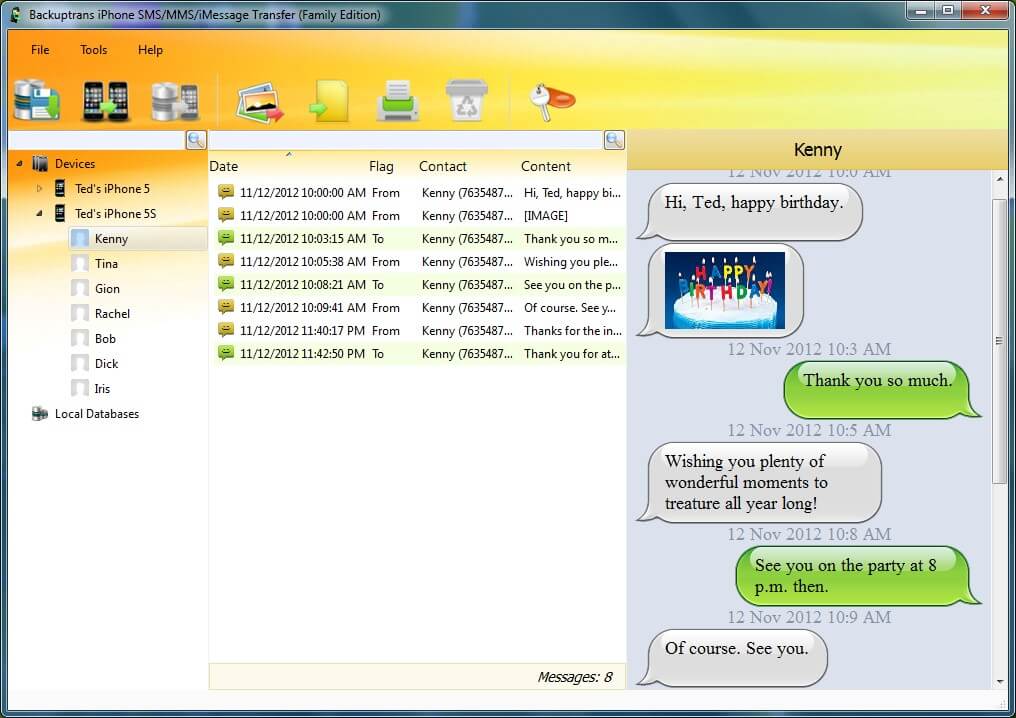This screenshot has width=1016, height=718.
Task: Sort messages by the Date column
Action: coord(224,166)
